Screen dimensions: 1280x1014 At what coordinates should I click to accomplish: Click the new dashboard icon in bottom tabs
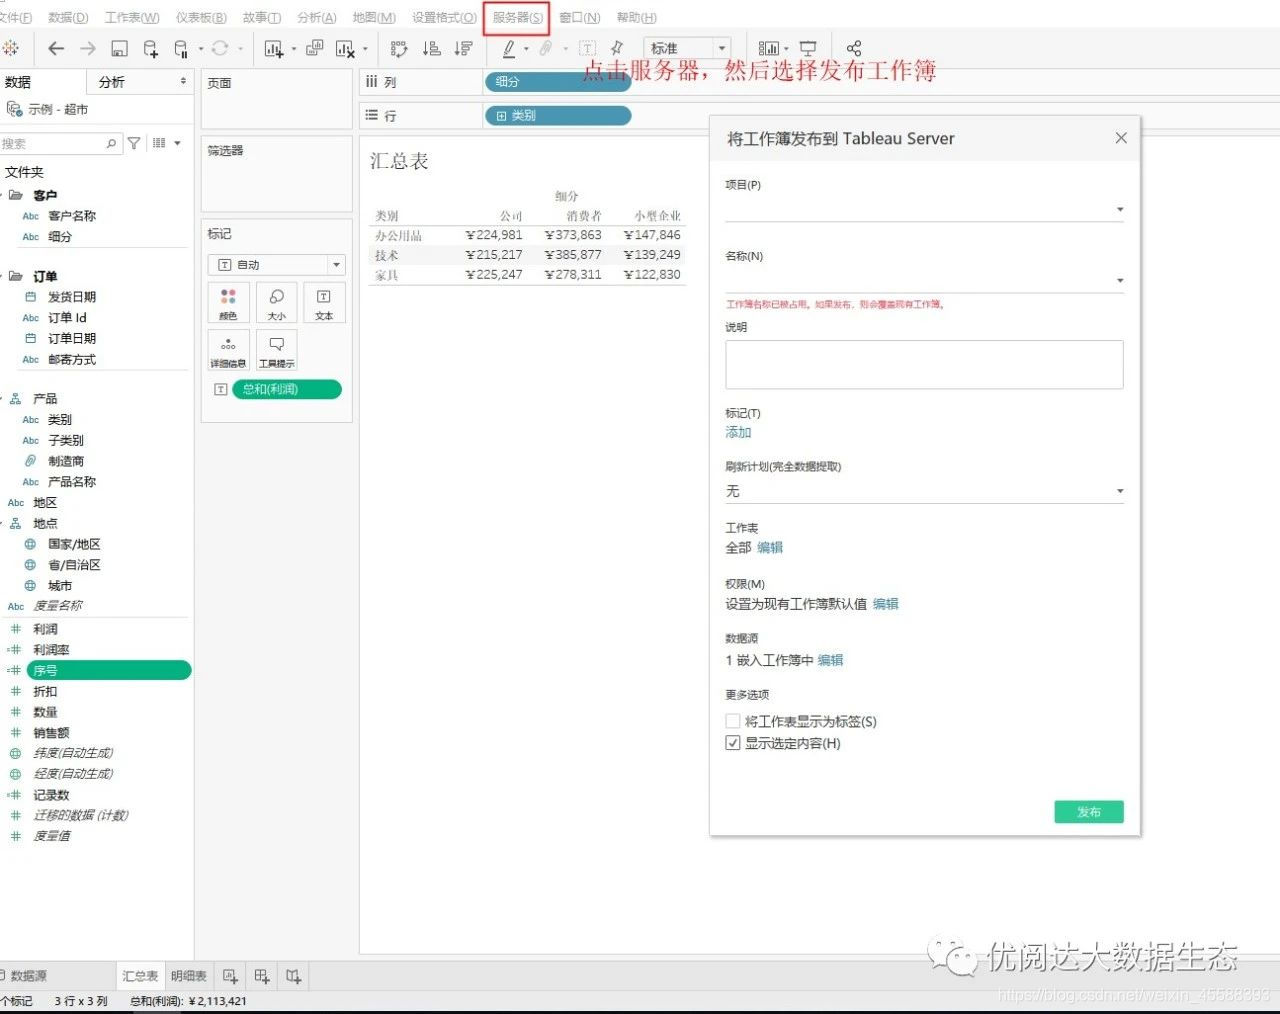tap(262, 976)
